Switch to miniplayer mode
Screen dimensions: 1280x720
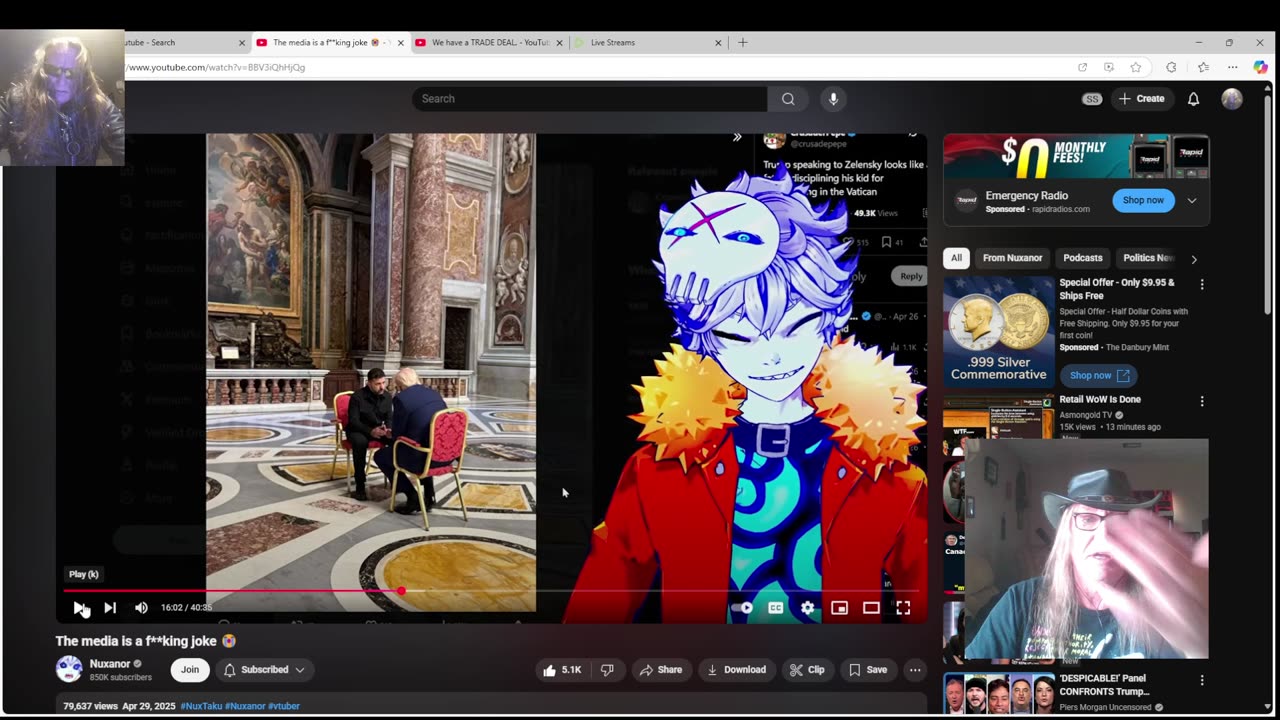[839, 607]
